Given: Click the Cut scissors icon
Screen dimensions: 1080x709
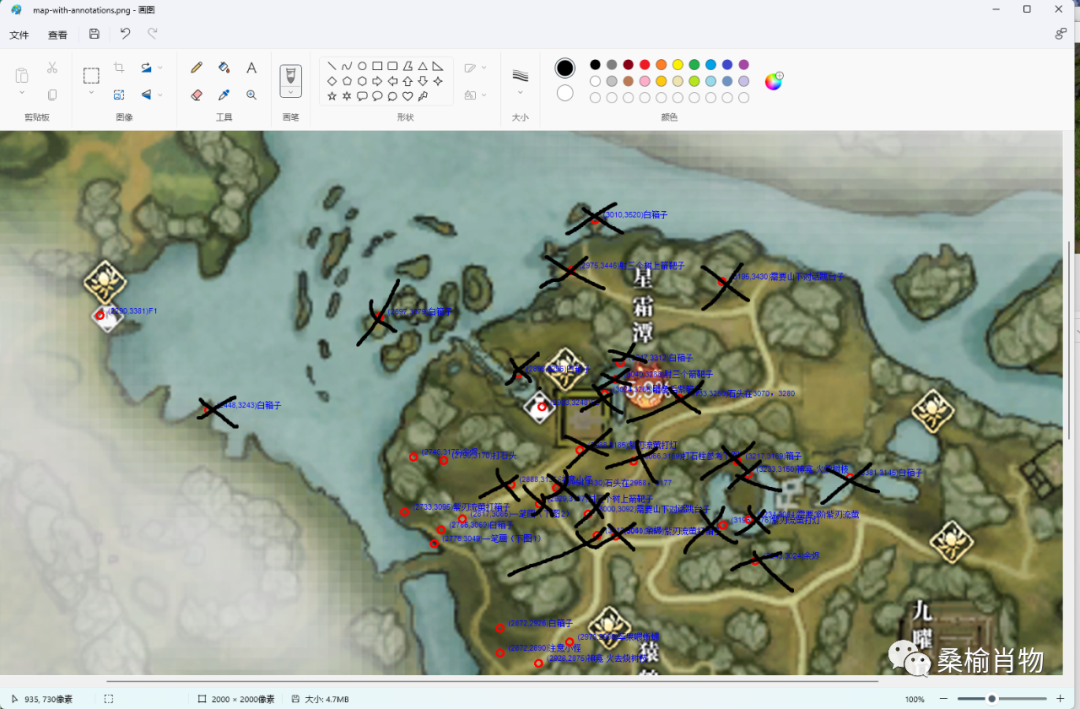Looking at the screenshot, I should click(52, 68).
